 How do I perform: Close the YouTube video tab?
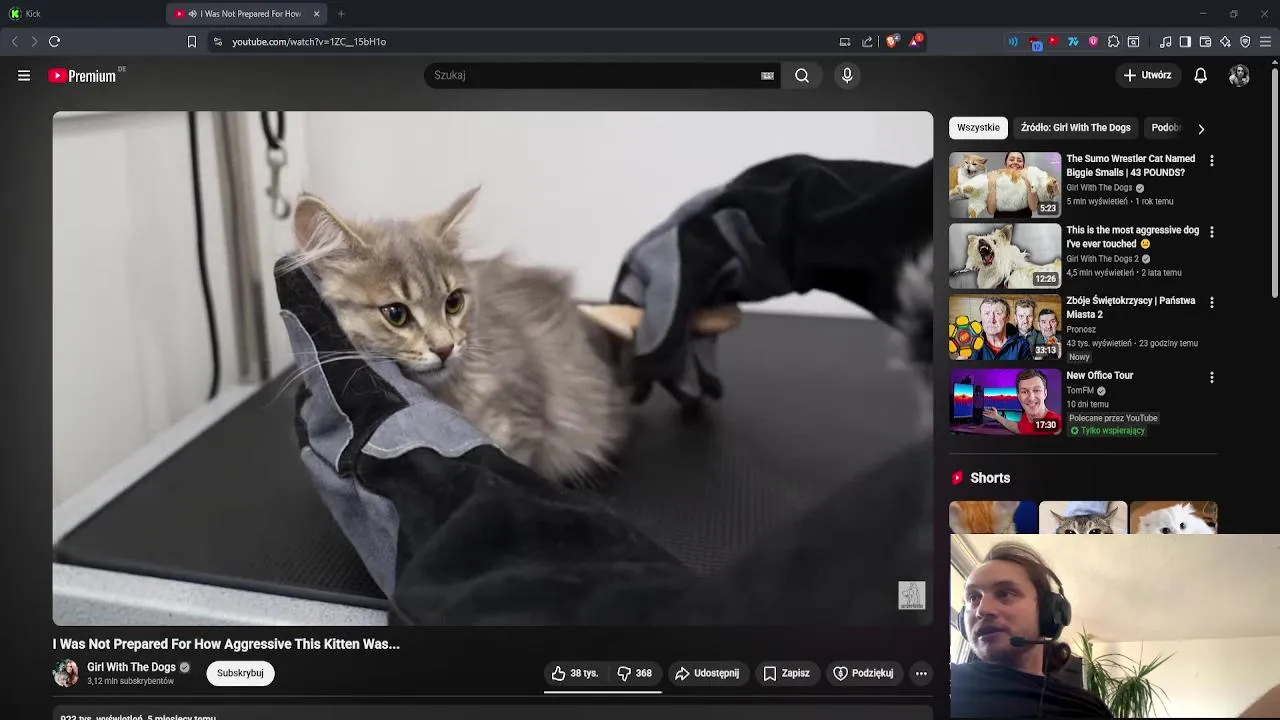(x=316, y=13)
